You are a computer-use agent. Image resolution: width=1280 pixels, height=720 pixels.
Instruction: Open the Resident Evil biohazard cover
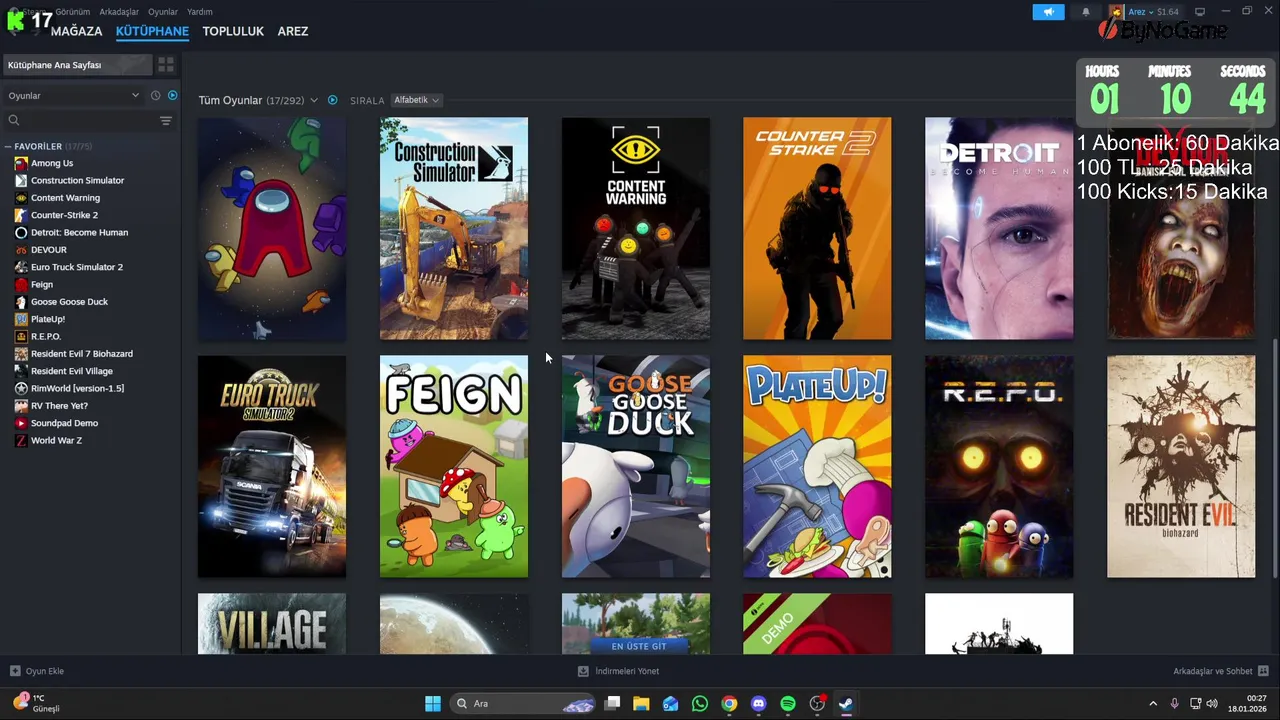click(x=1181, y=467)
